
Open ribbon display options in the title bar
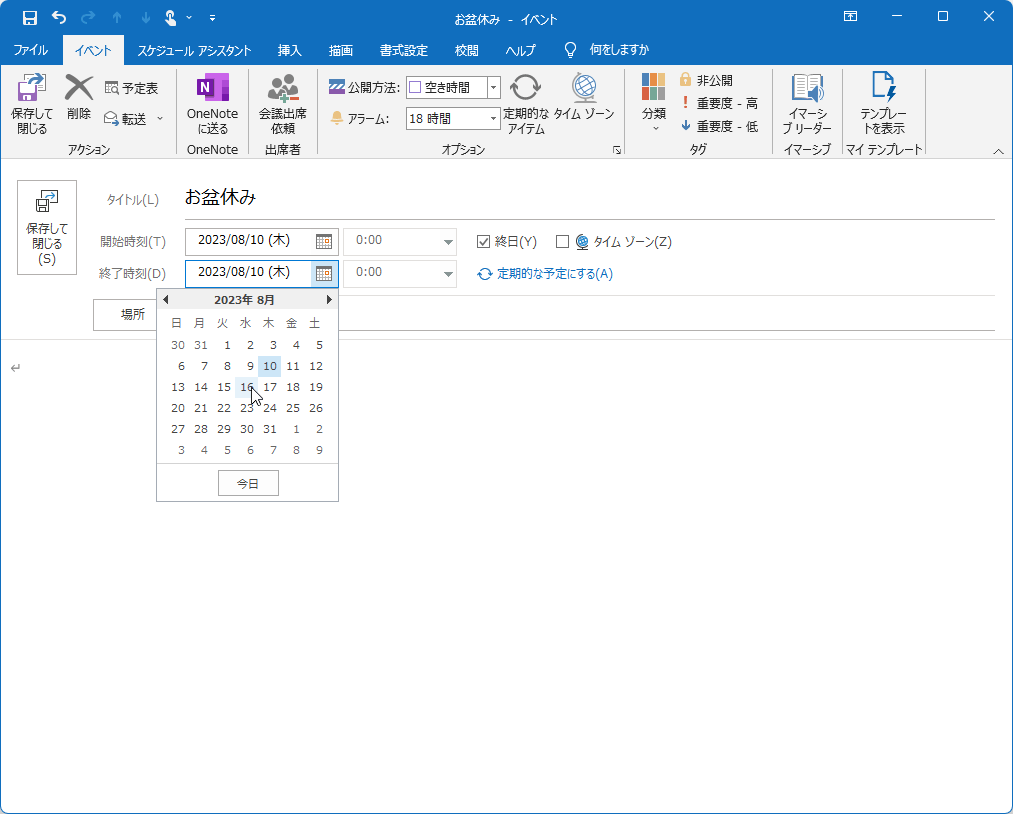850,17
